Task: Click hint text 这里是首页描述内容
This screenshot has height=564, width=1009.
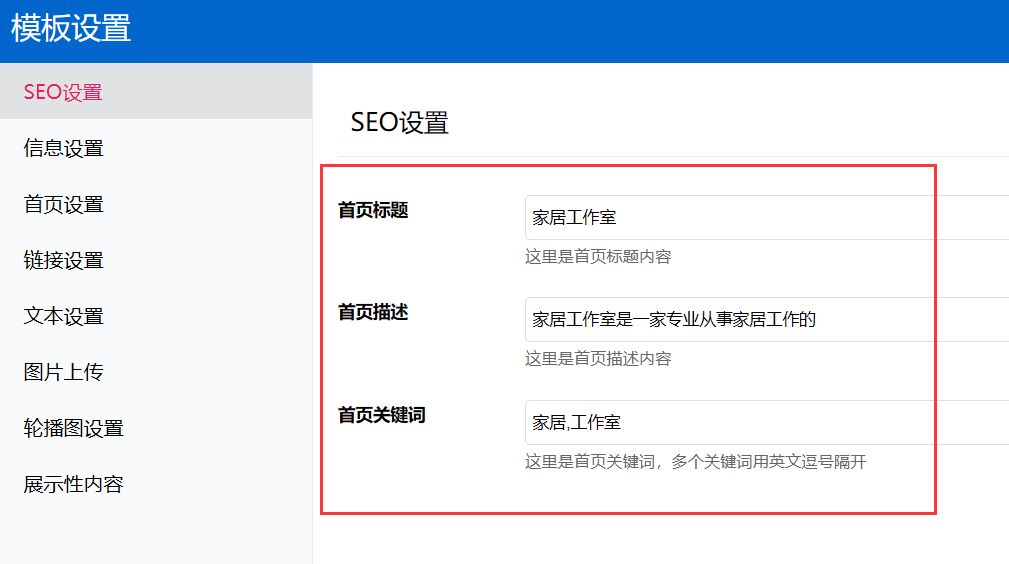Action: pyautogui.click(x=598, y=359)
